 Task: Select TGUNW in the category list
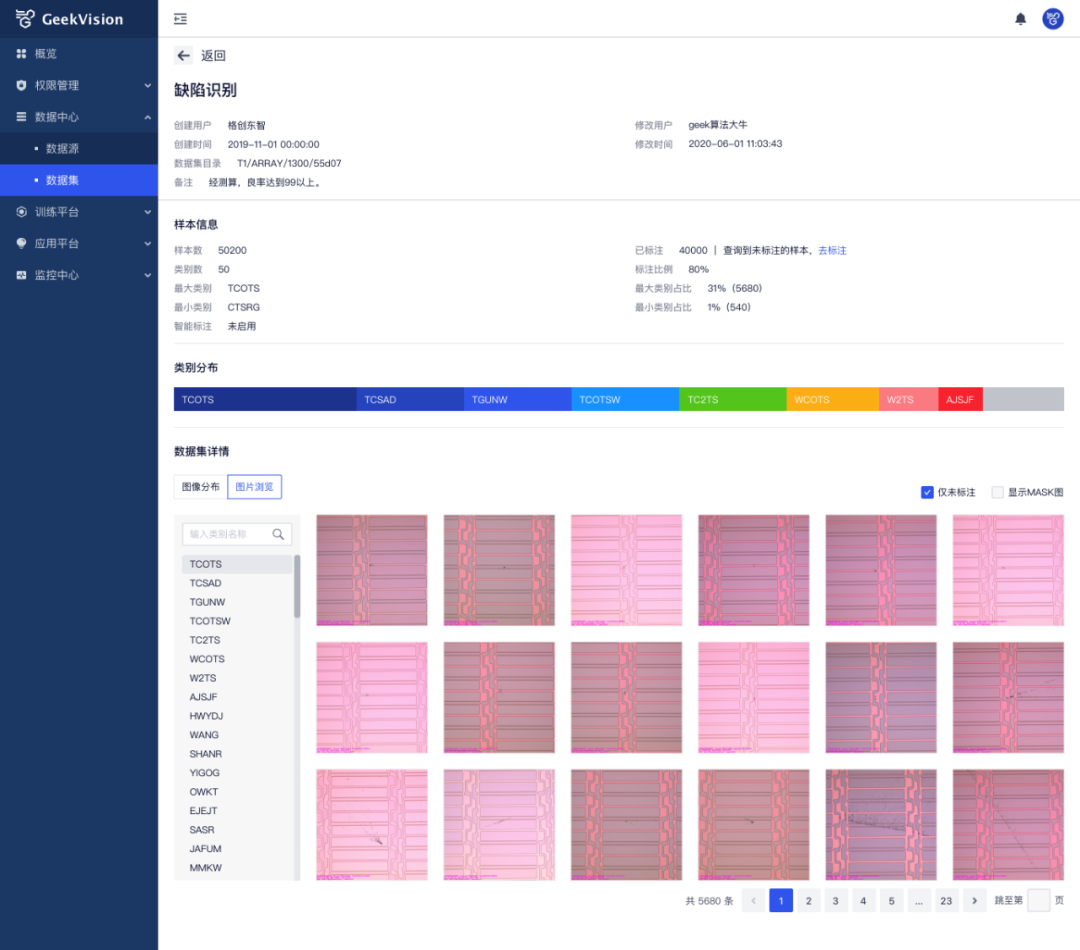pyautogui.click(x=208, y=602)
